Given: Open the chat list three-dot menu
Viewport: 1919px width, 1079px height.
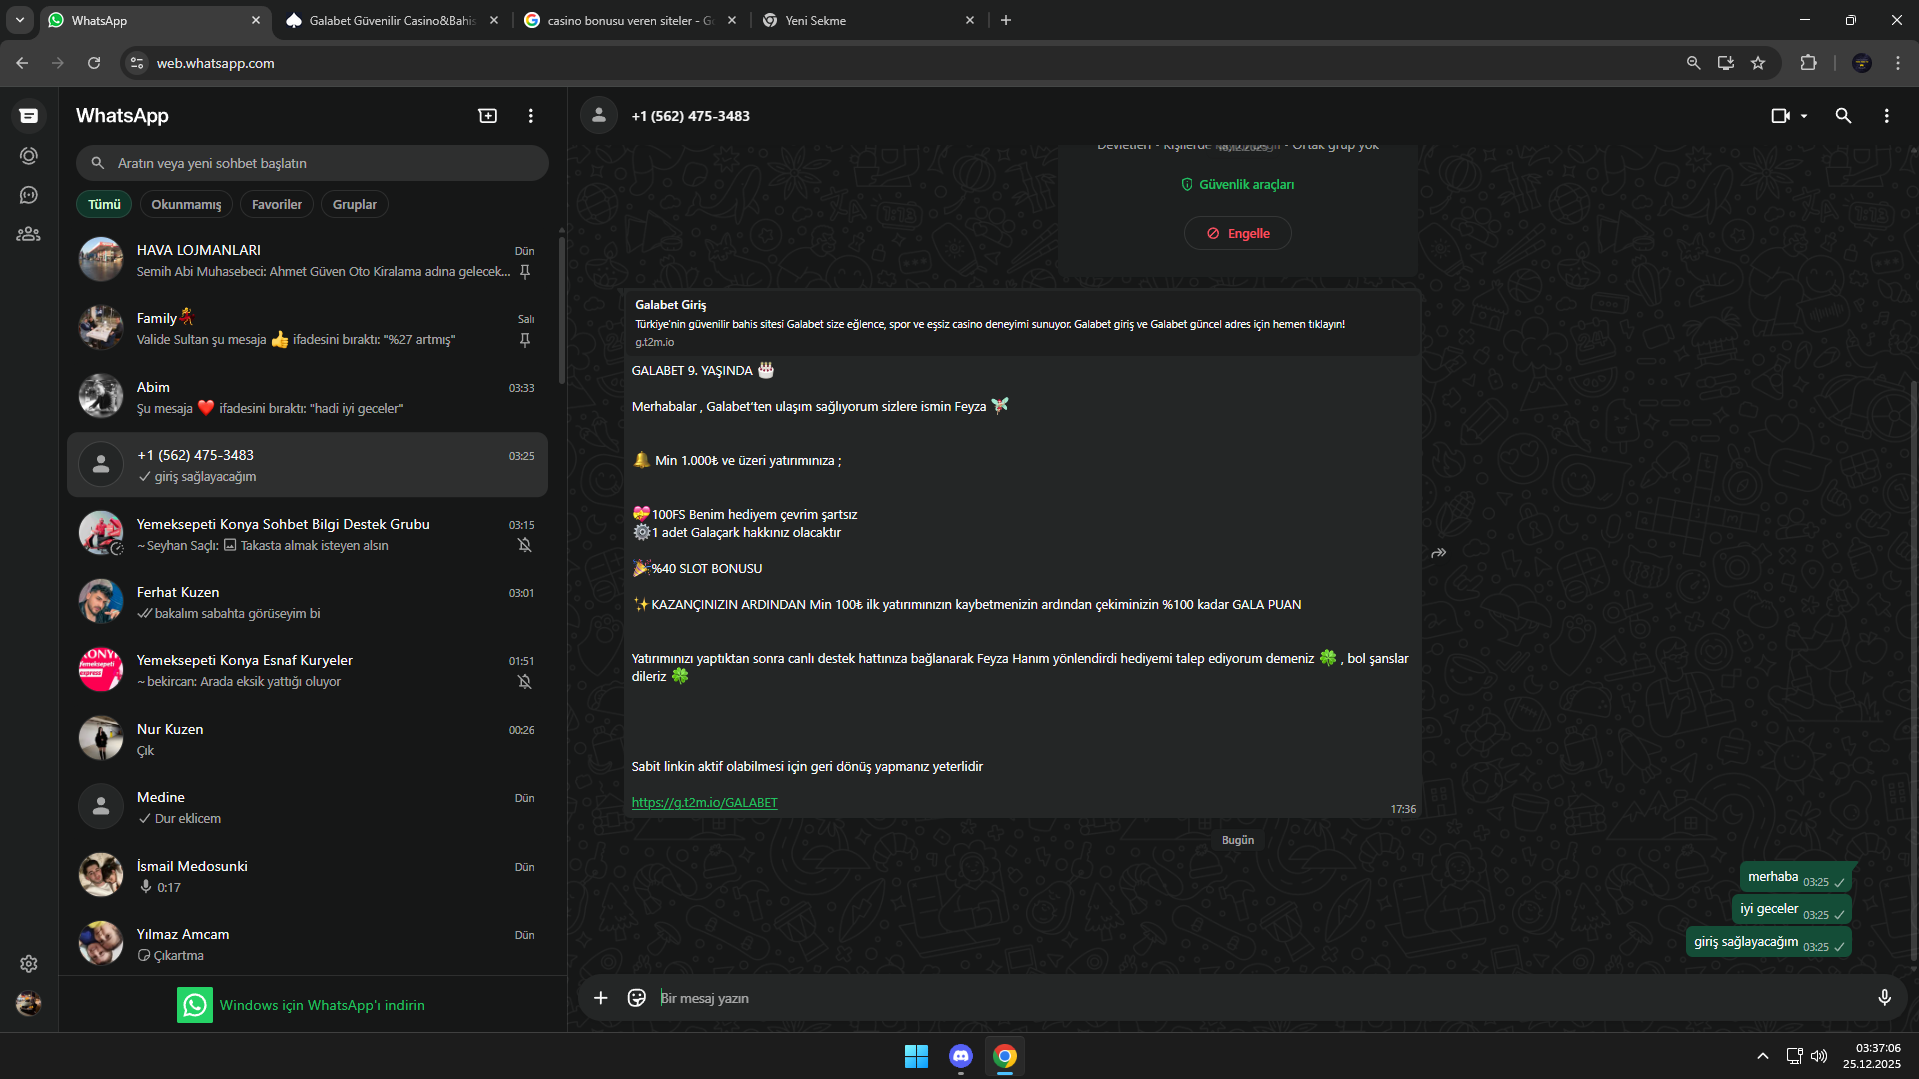Looking at the screenshot, I should pos(531,116).
